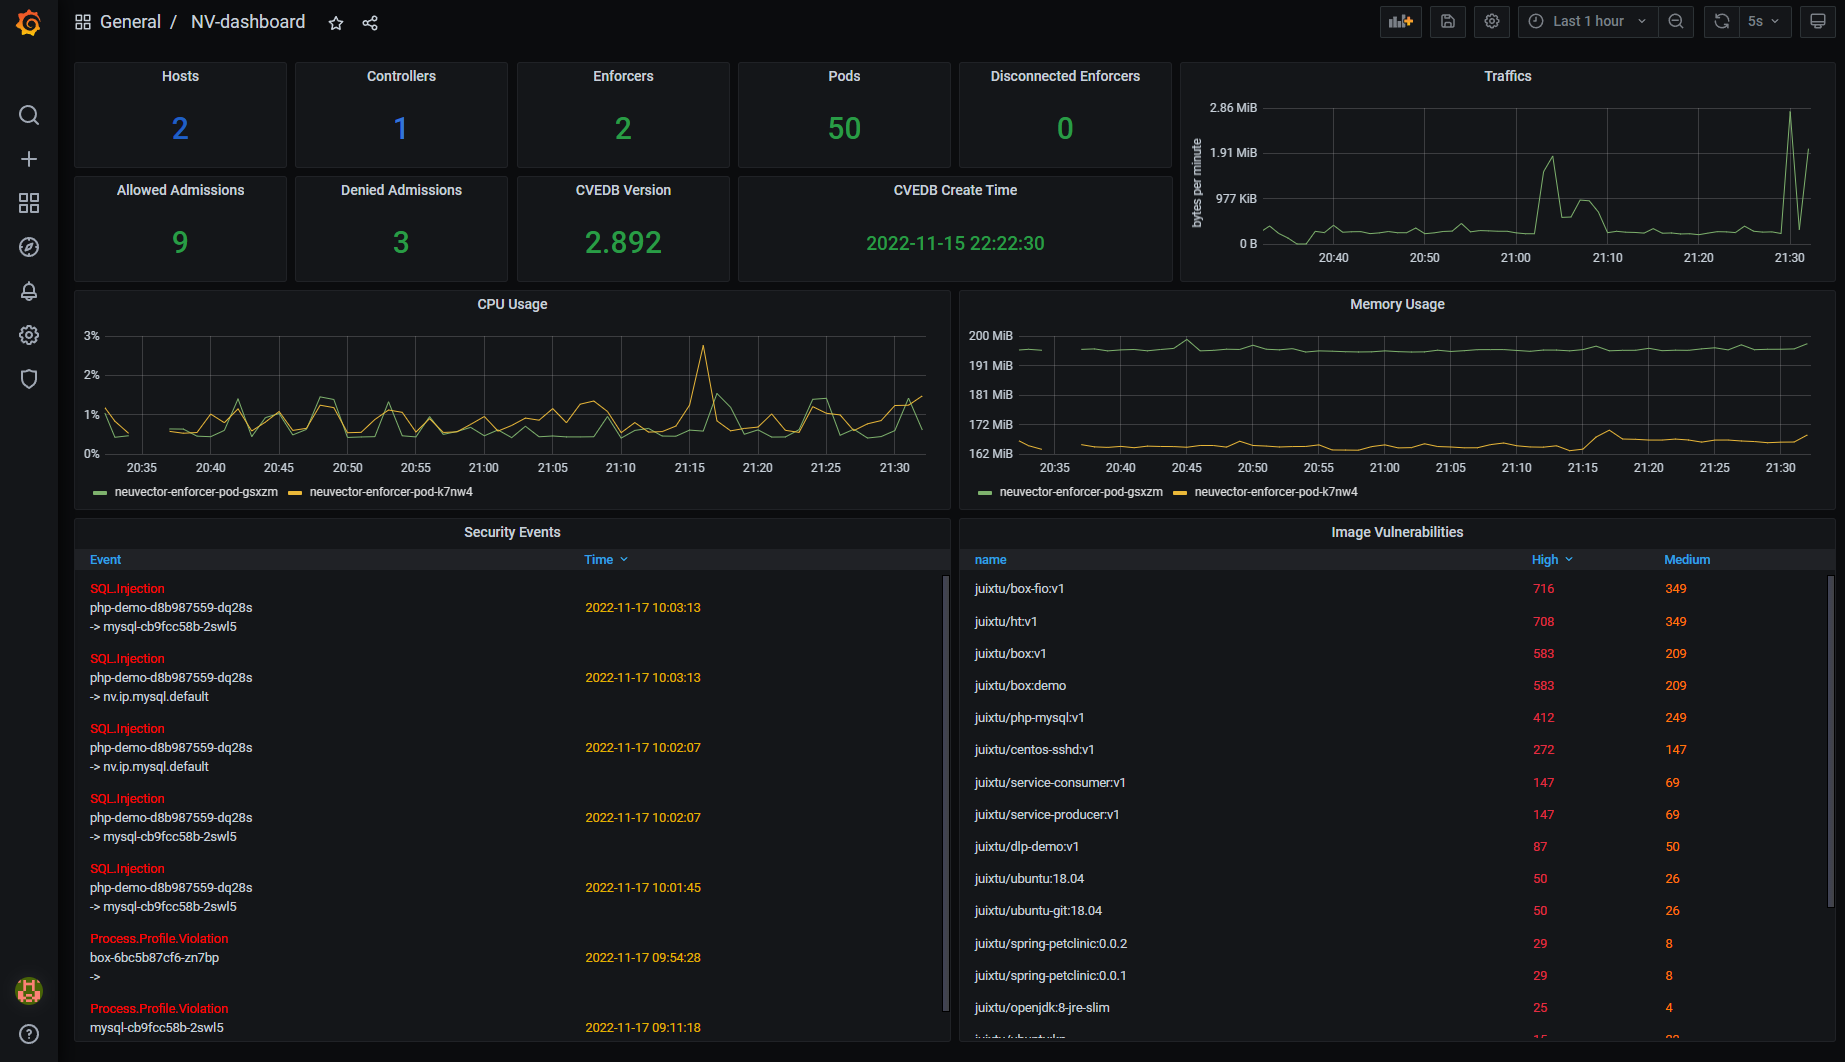Click the Image Vulnerabilities vertical scrollbar
This screenshot has width=1845, height=1062.
click(1831, 741)
